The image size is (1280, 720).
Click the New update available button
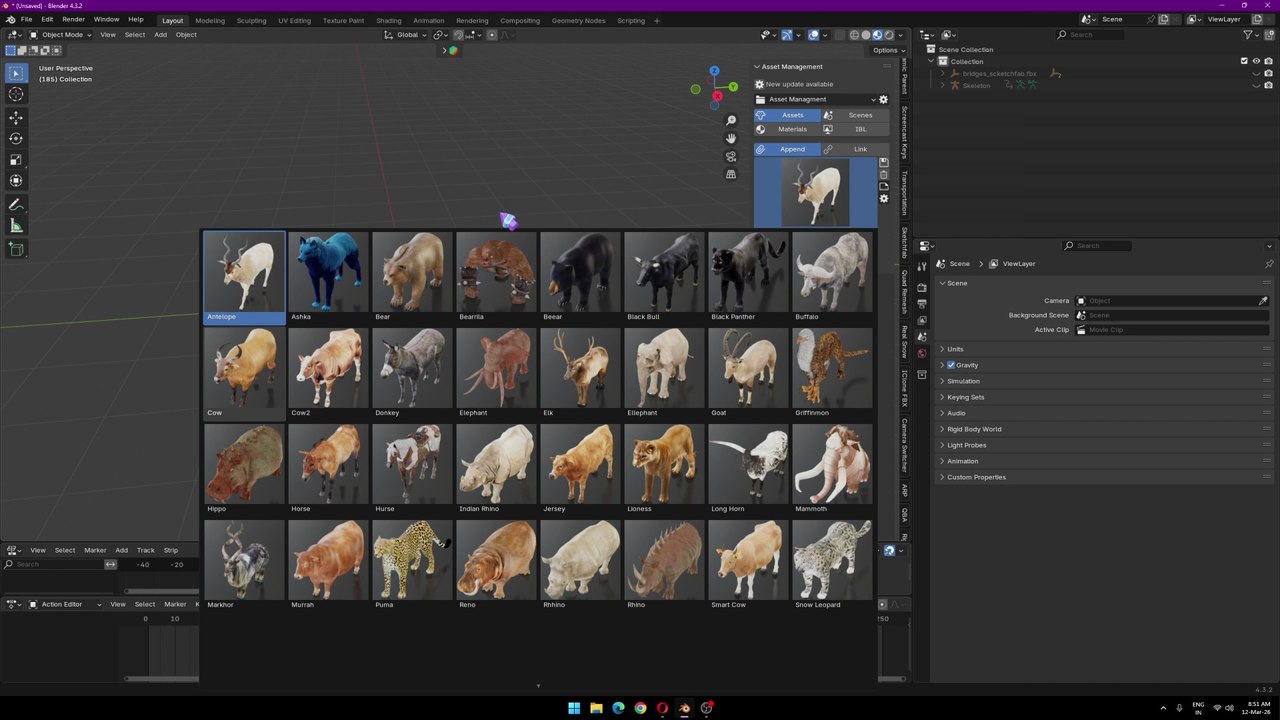[798, 84]
